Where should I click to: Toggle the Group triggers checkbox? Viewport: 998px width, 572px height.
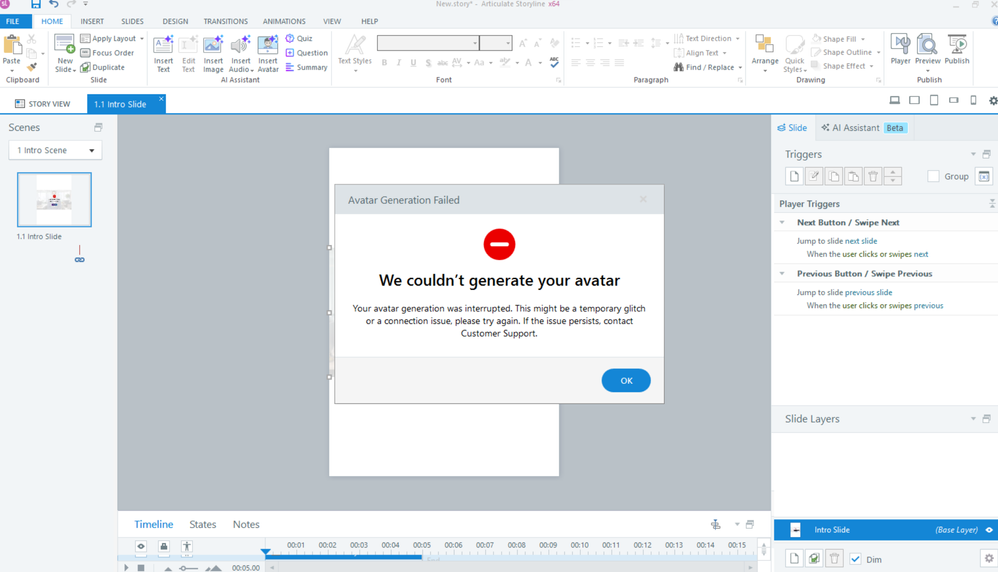(x=933, y=176)
